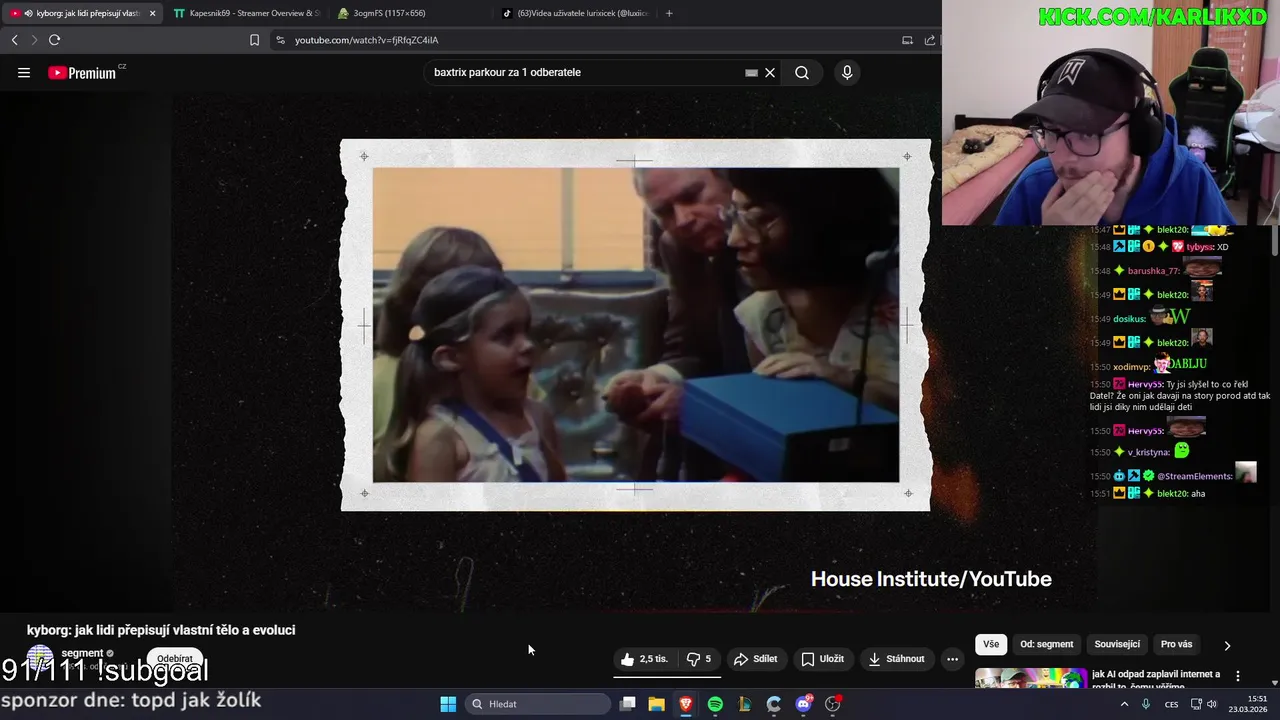This screenshot has width=1280, height=720.
Task: Bookmark this page in the address bar
Action: coord(254,40)
